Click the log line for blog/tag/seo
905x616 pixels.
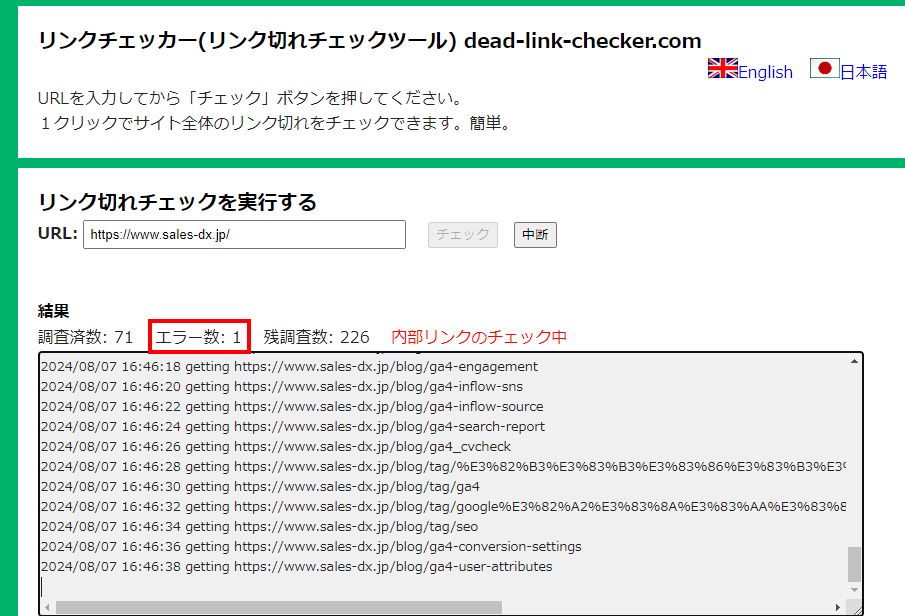pyautogui.click(x=259, y=527)
